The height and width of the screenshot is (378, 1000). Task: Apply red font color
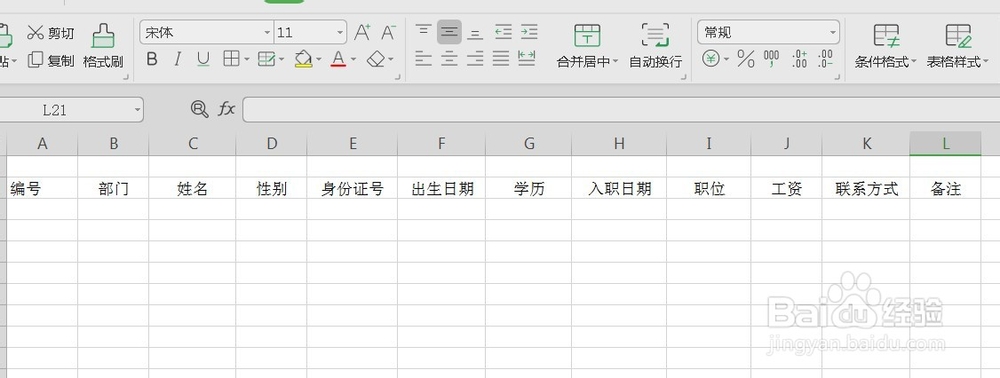coord(338,59)
